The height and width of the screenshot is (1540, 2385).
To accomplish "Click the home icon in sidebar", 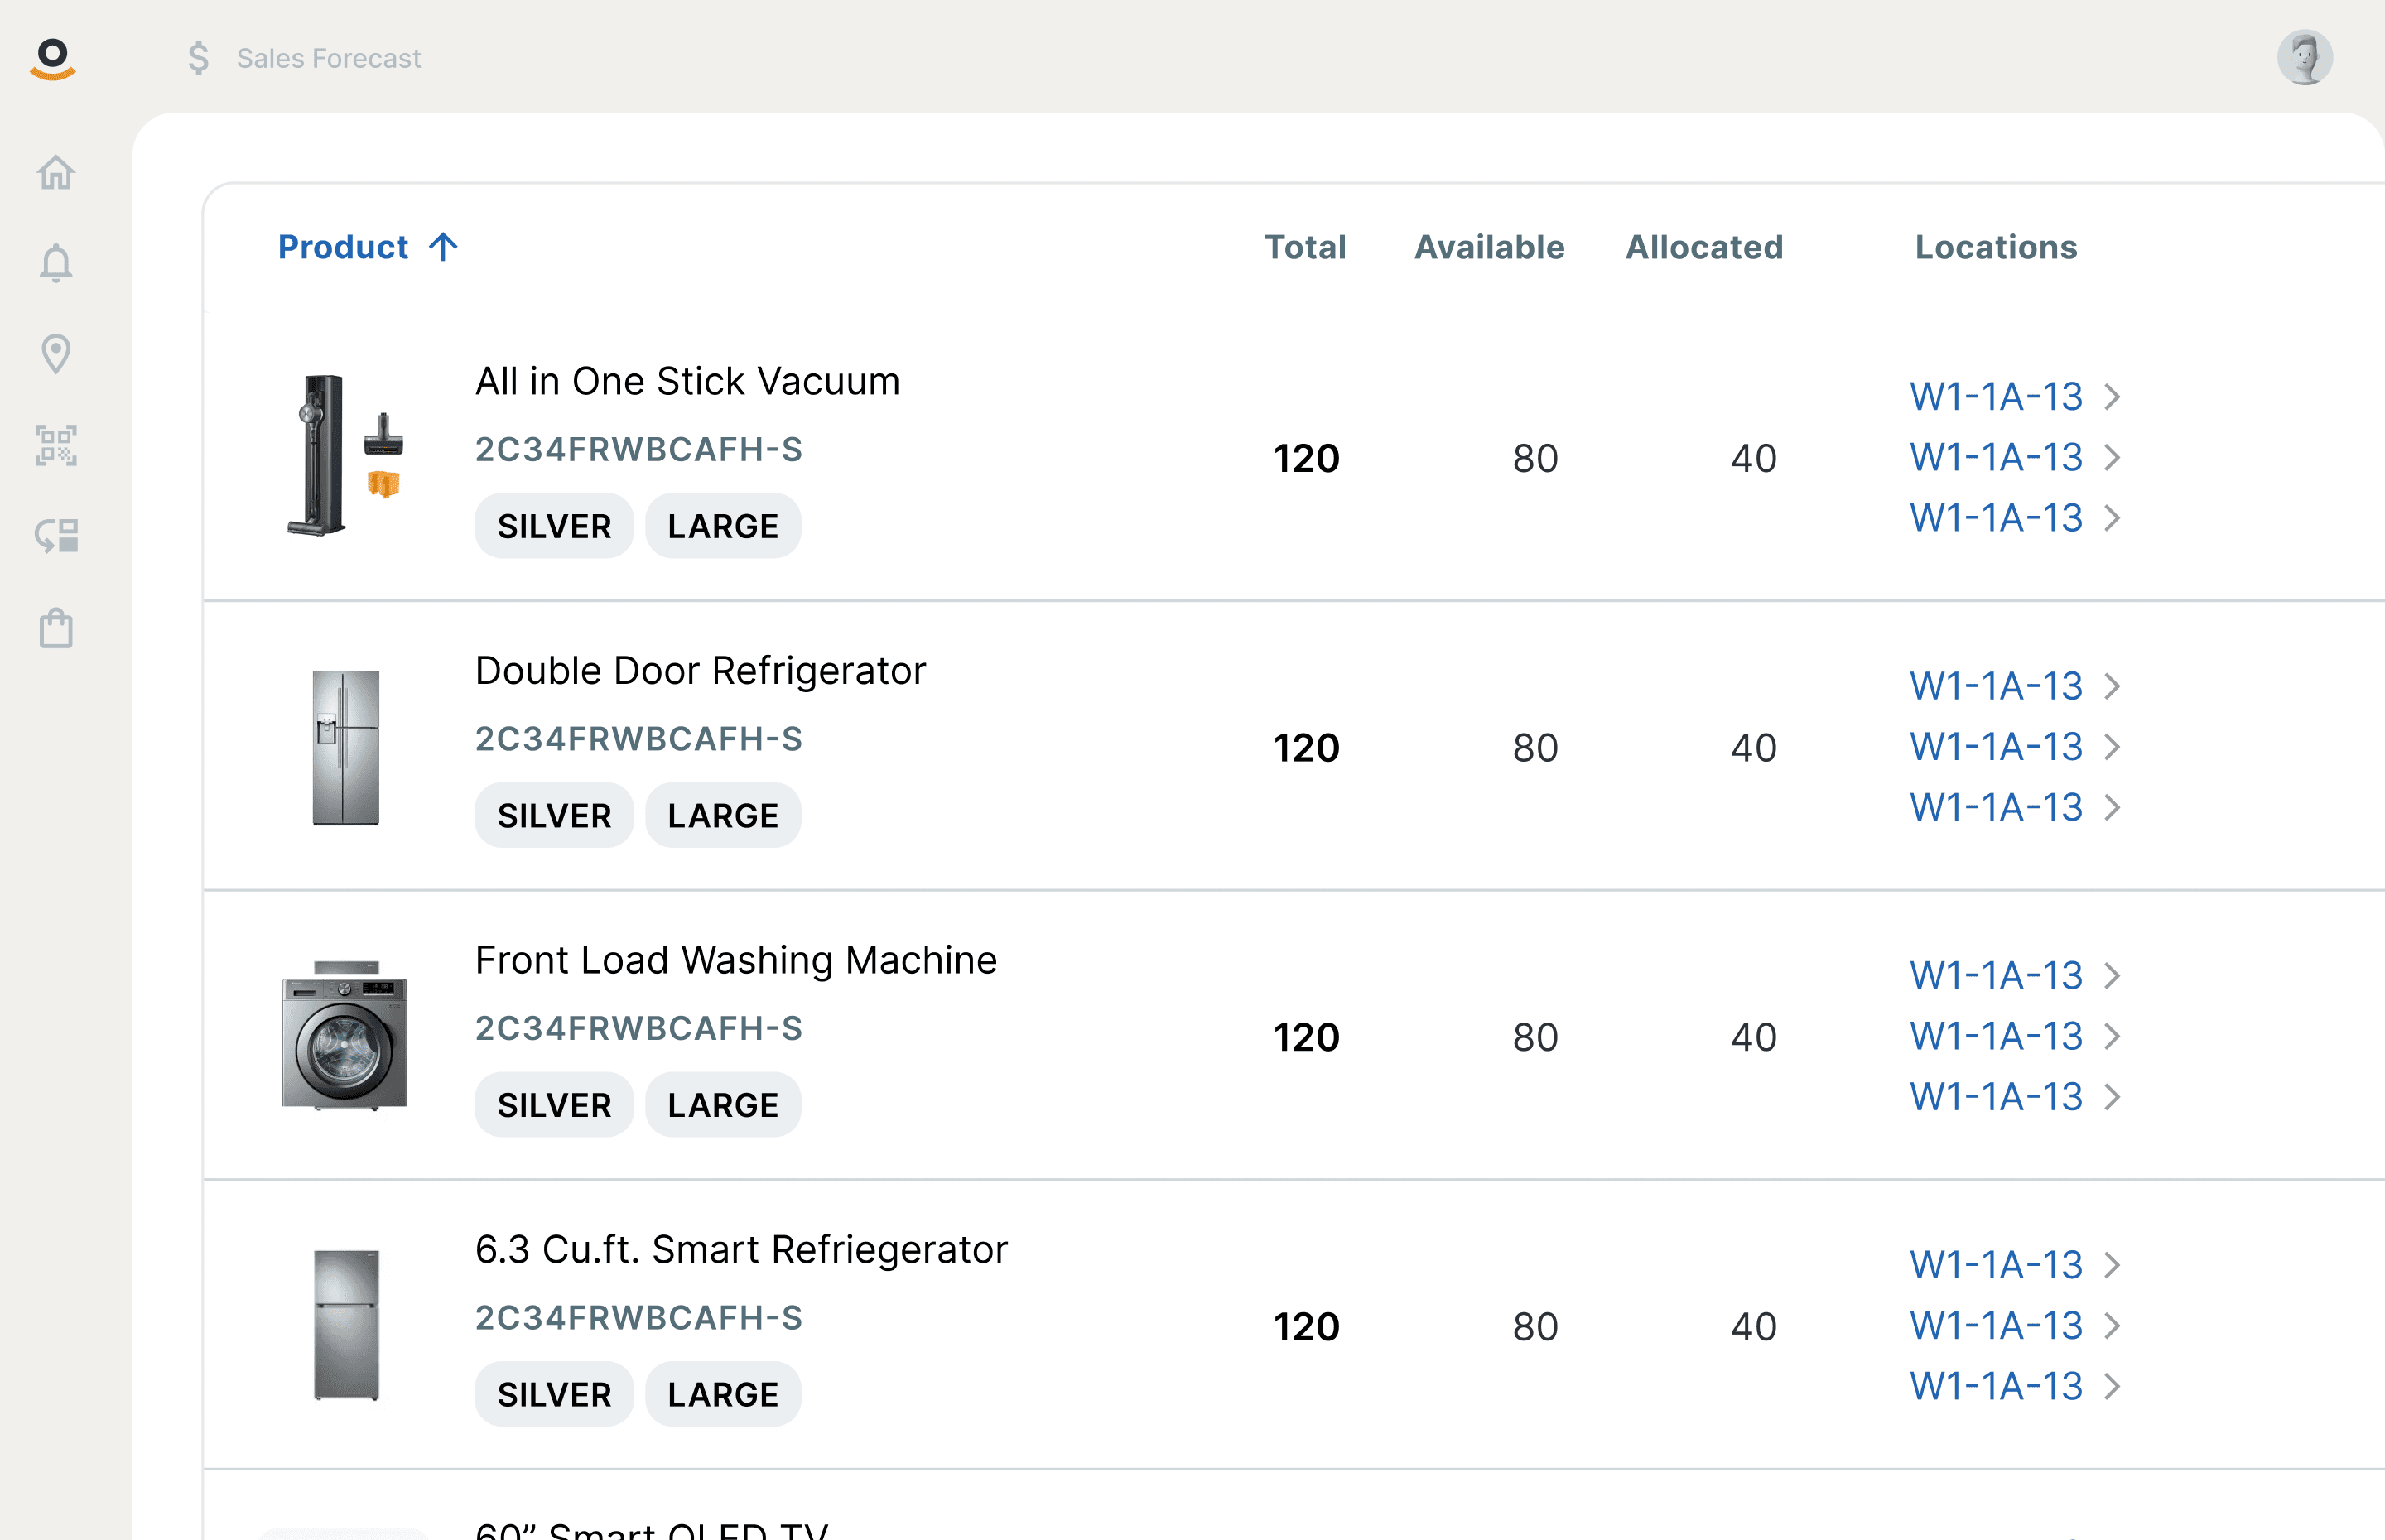I will tap(56, 173).
